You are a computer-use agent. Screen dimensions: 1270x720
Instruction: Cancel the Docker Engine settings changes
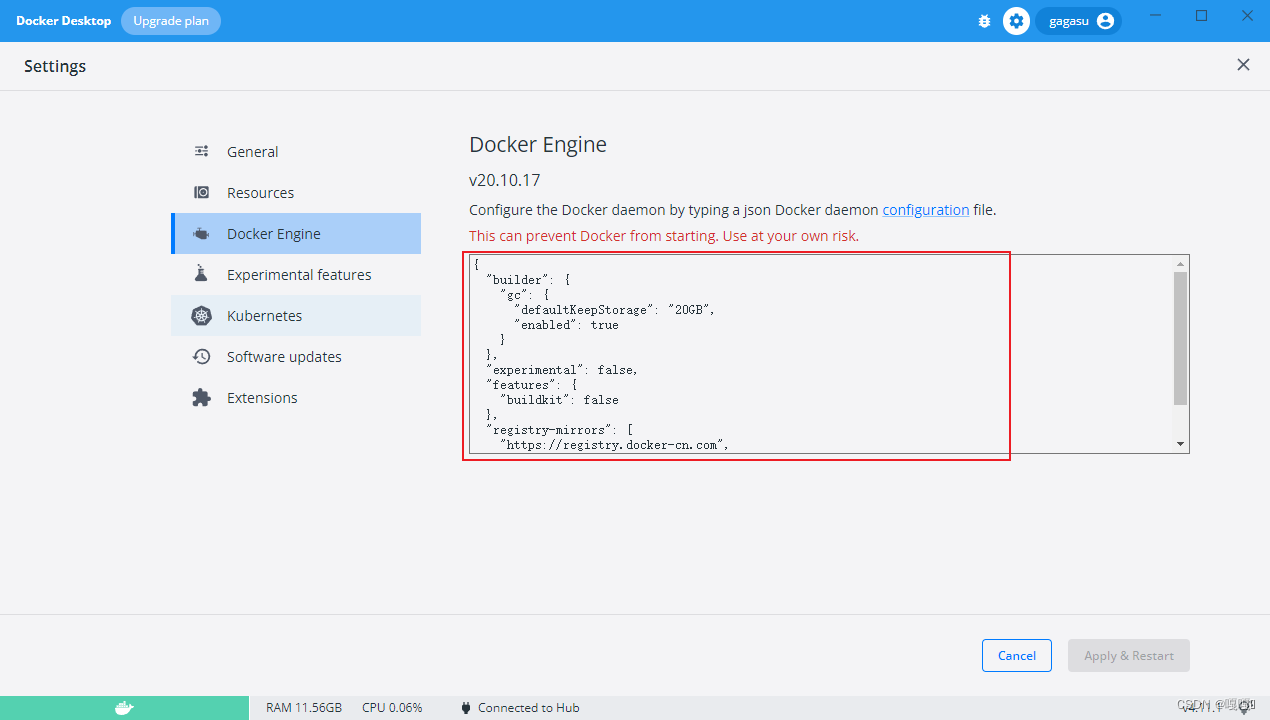[1016, 655]
